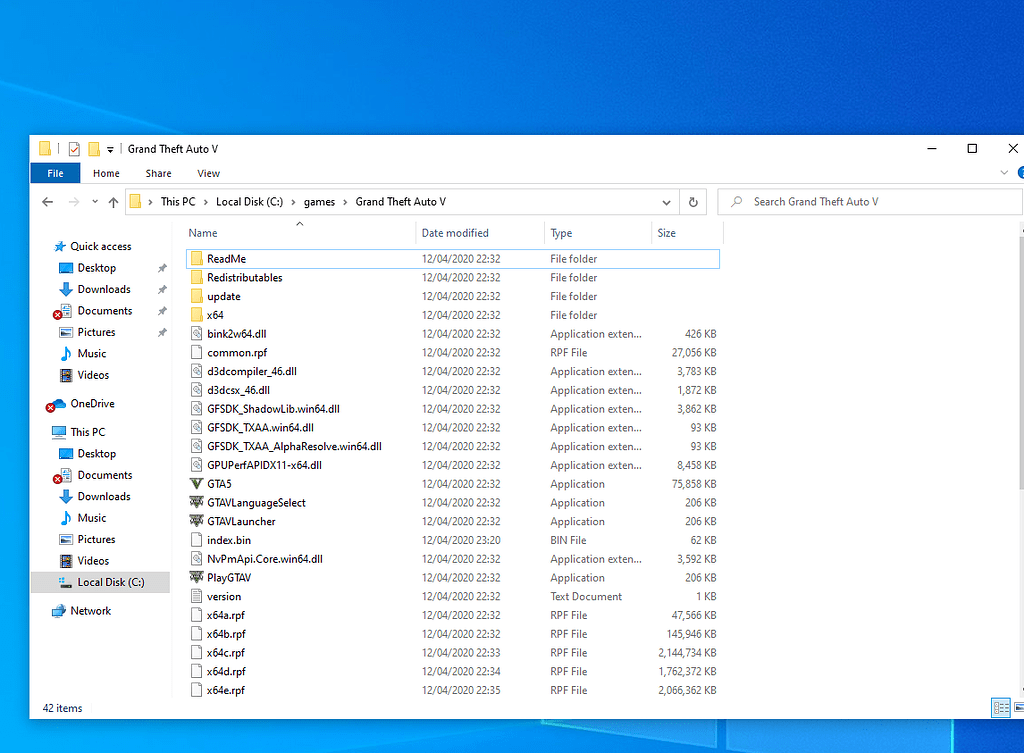Open GTAVLauncher from the file list
This screenshot has height=753, width=1024.
coord(241,521)
